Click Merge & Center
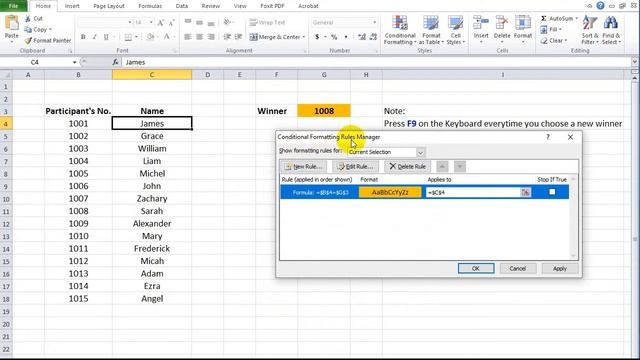Viewport: 640px width, 360px height. [x=276, y=37]
